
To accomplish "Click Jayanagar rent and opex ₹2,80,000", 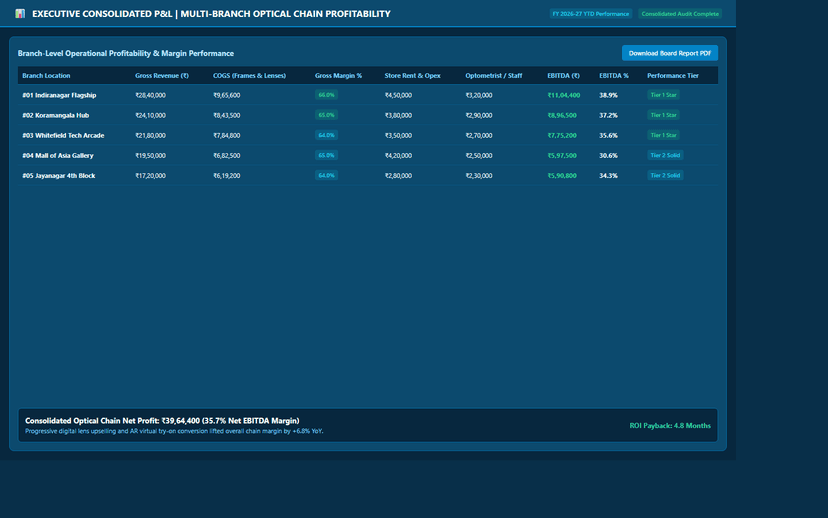I will tap(398, 175).
